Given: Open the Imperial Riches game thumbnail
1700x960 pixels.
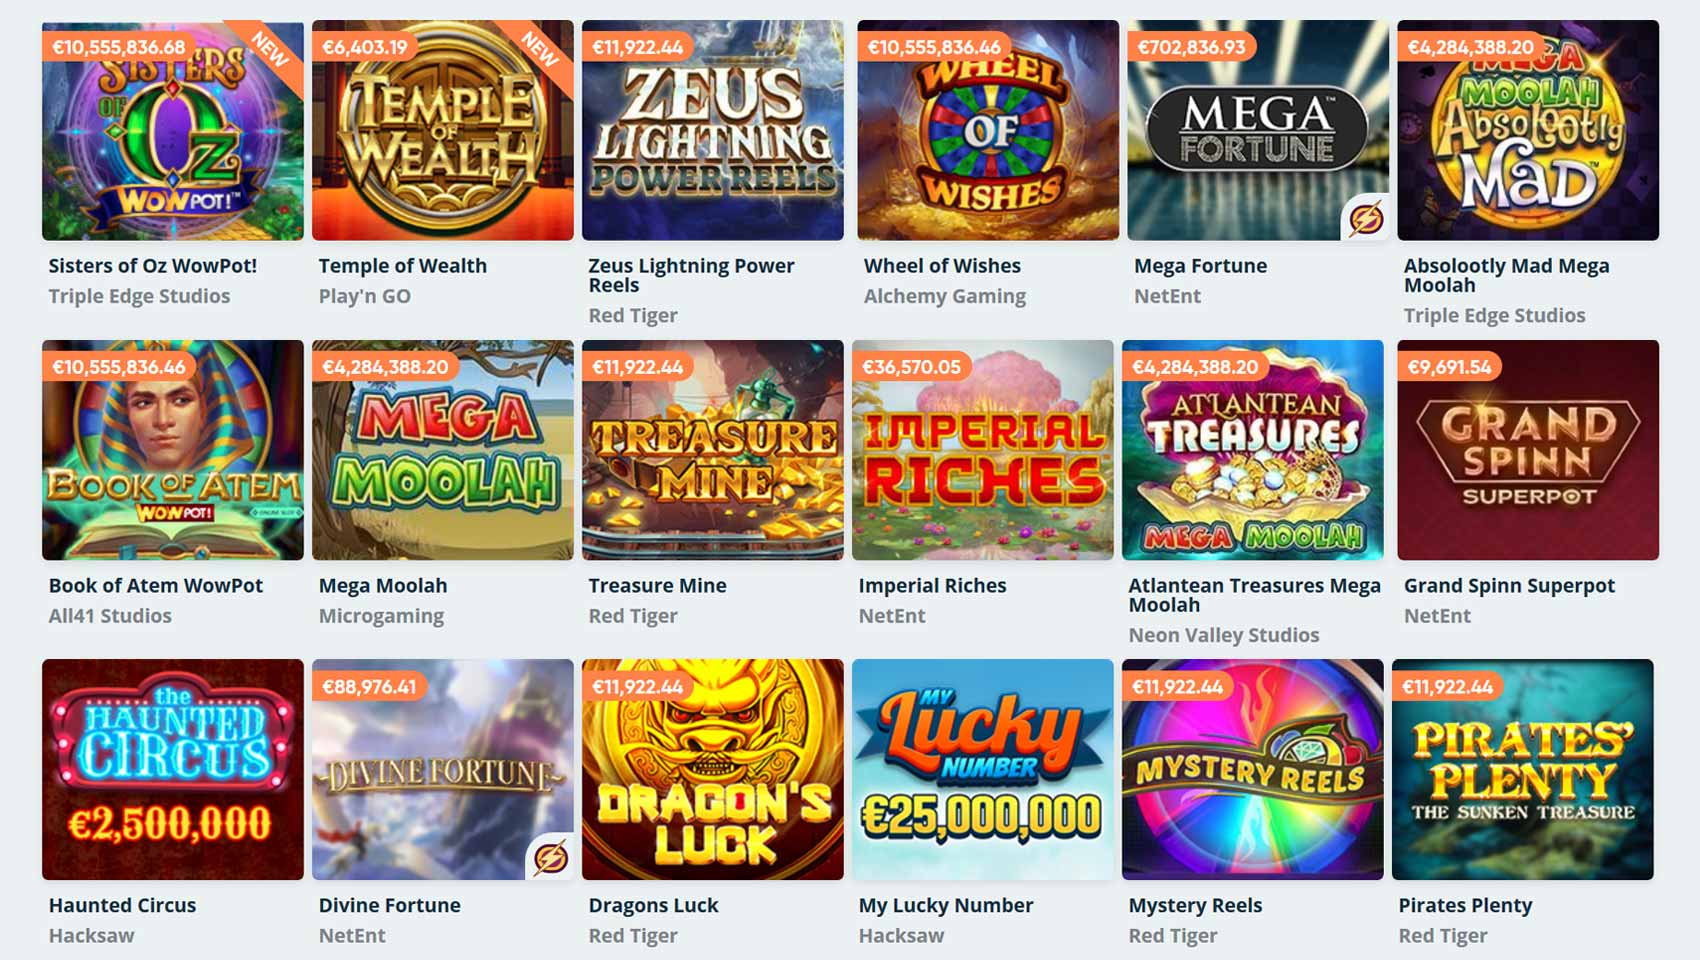Looking at the screenshot, I should (983, 450).
